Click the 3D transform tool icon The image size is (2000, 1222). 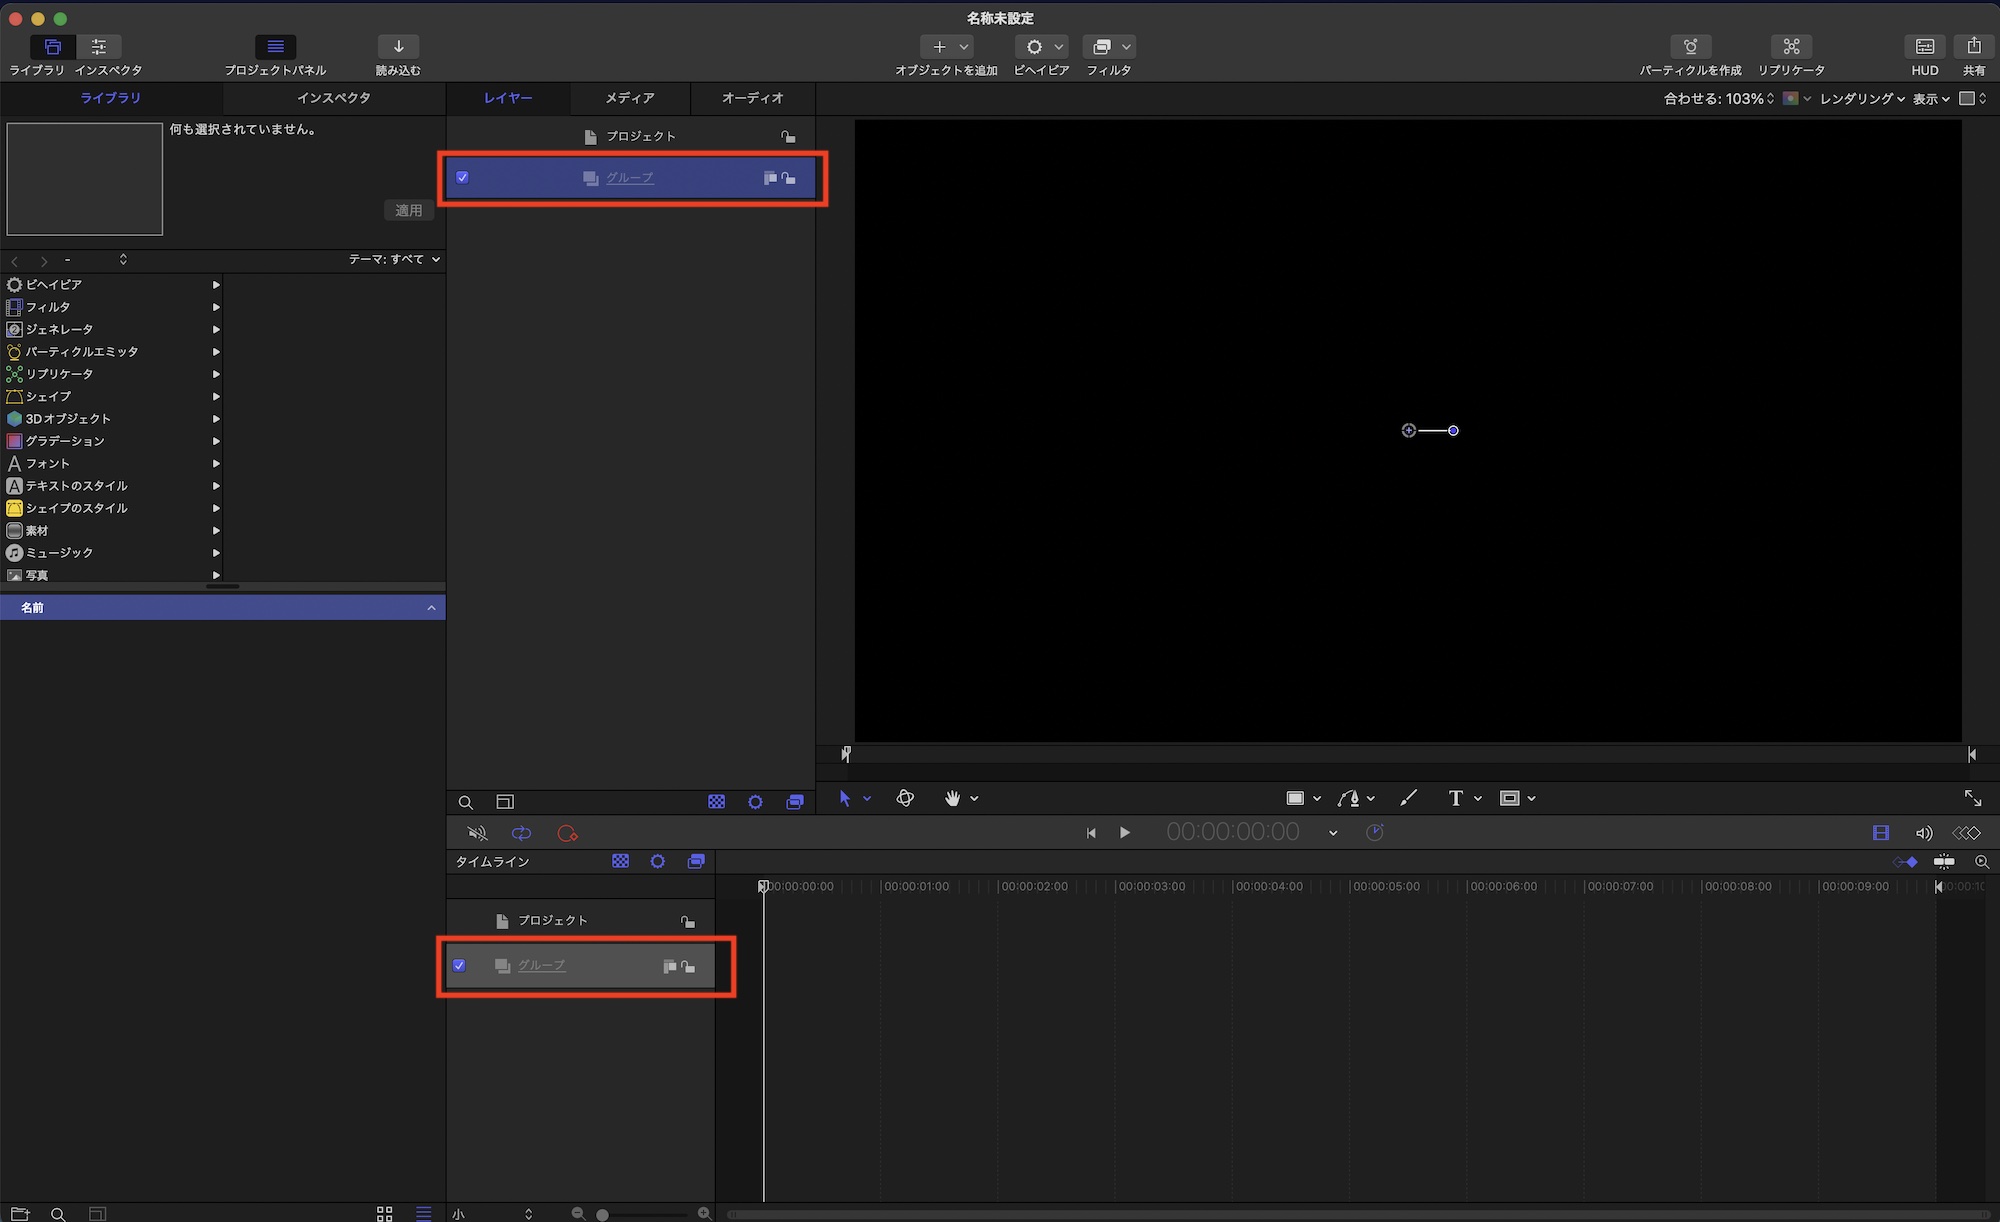pyautogui.click(x=905, y=798)
